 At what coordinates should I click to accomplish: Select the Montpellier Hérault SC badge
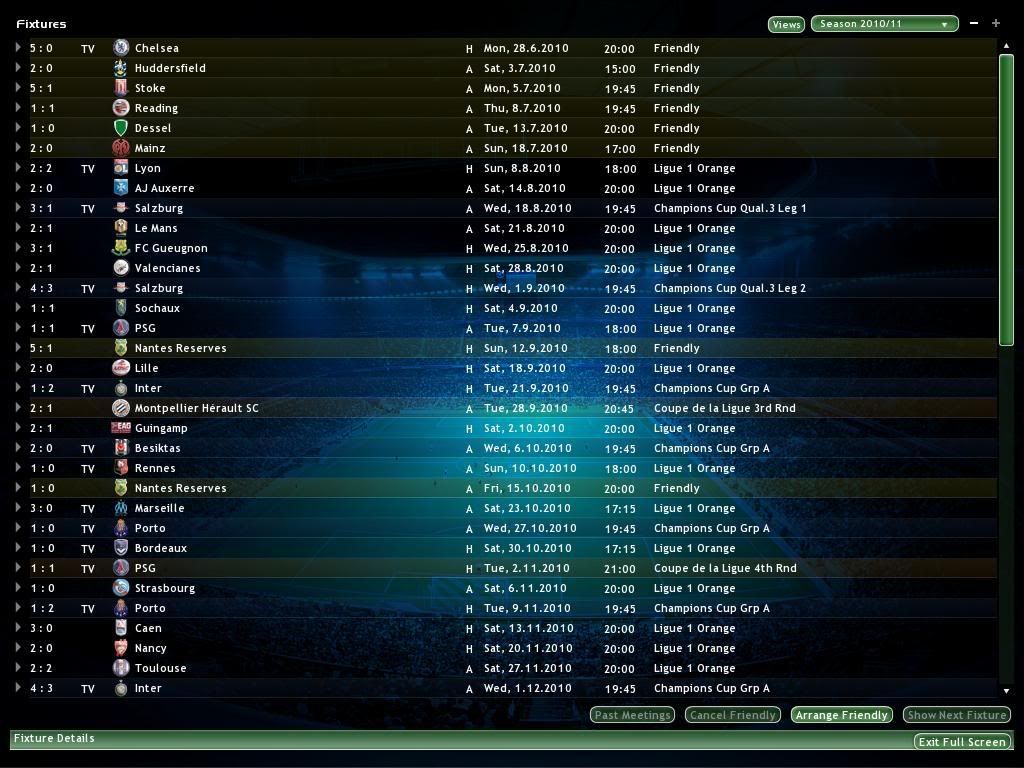(121, 408)
